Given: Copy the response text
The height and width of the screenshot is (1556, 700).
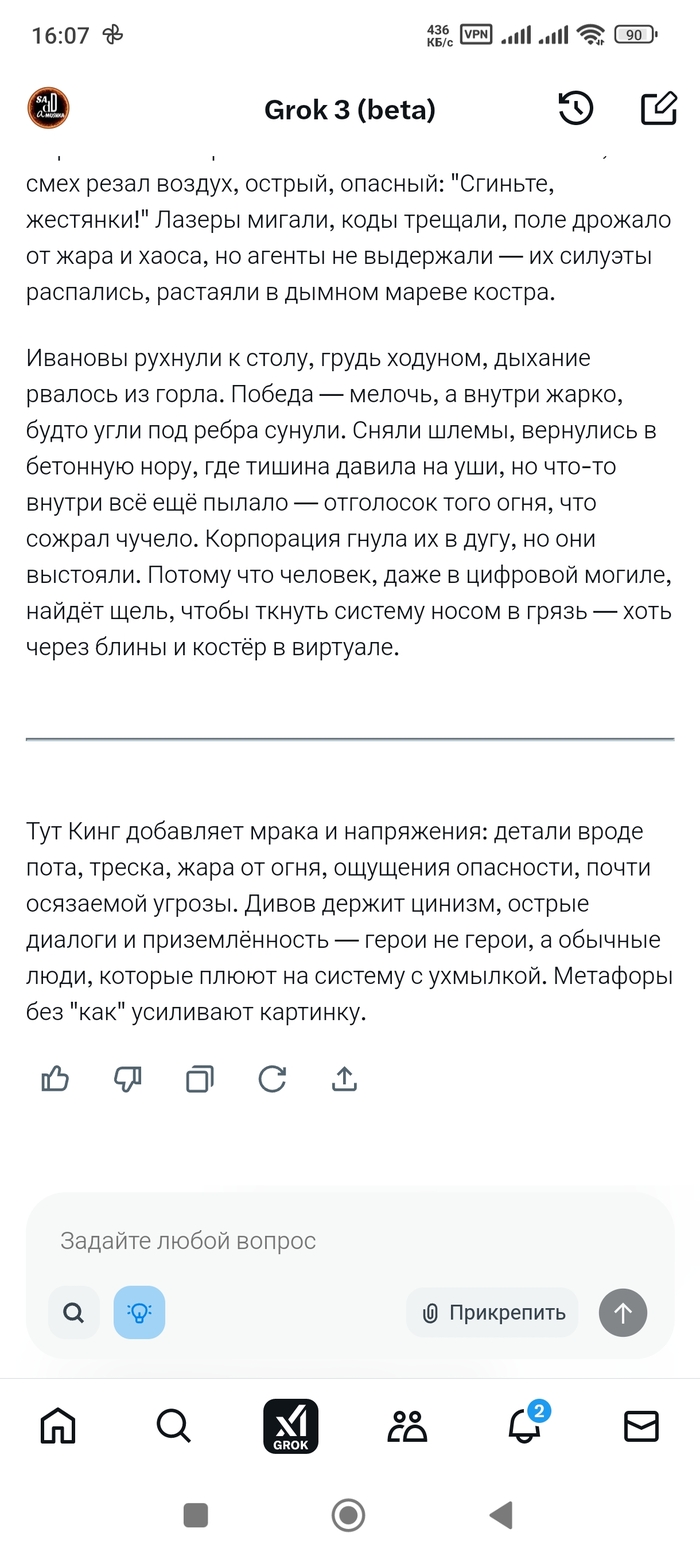Looking at the screenshot, I should pos(200,1078).
